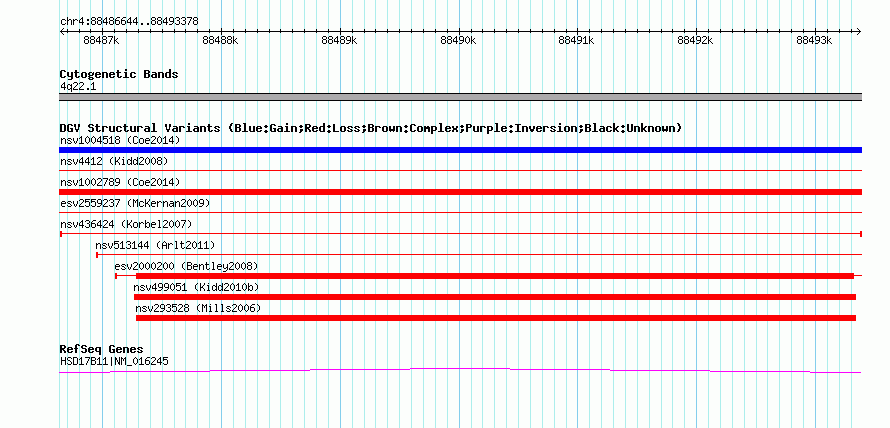Open variant nsv513144 (Arlt2011) label

(x=155, y=245)
